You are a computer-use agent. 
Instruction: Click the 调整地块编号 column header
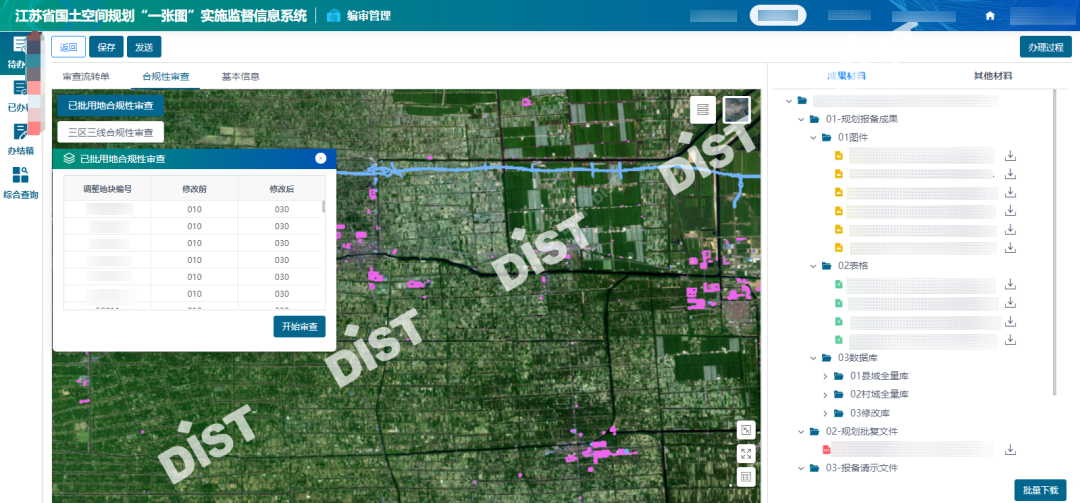coord(107,188)
